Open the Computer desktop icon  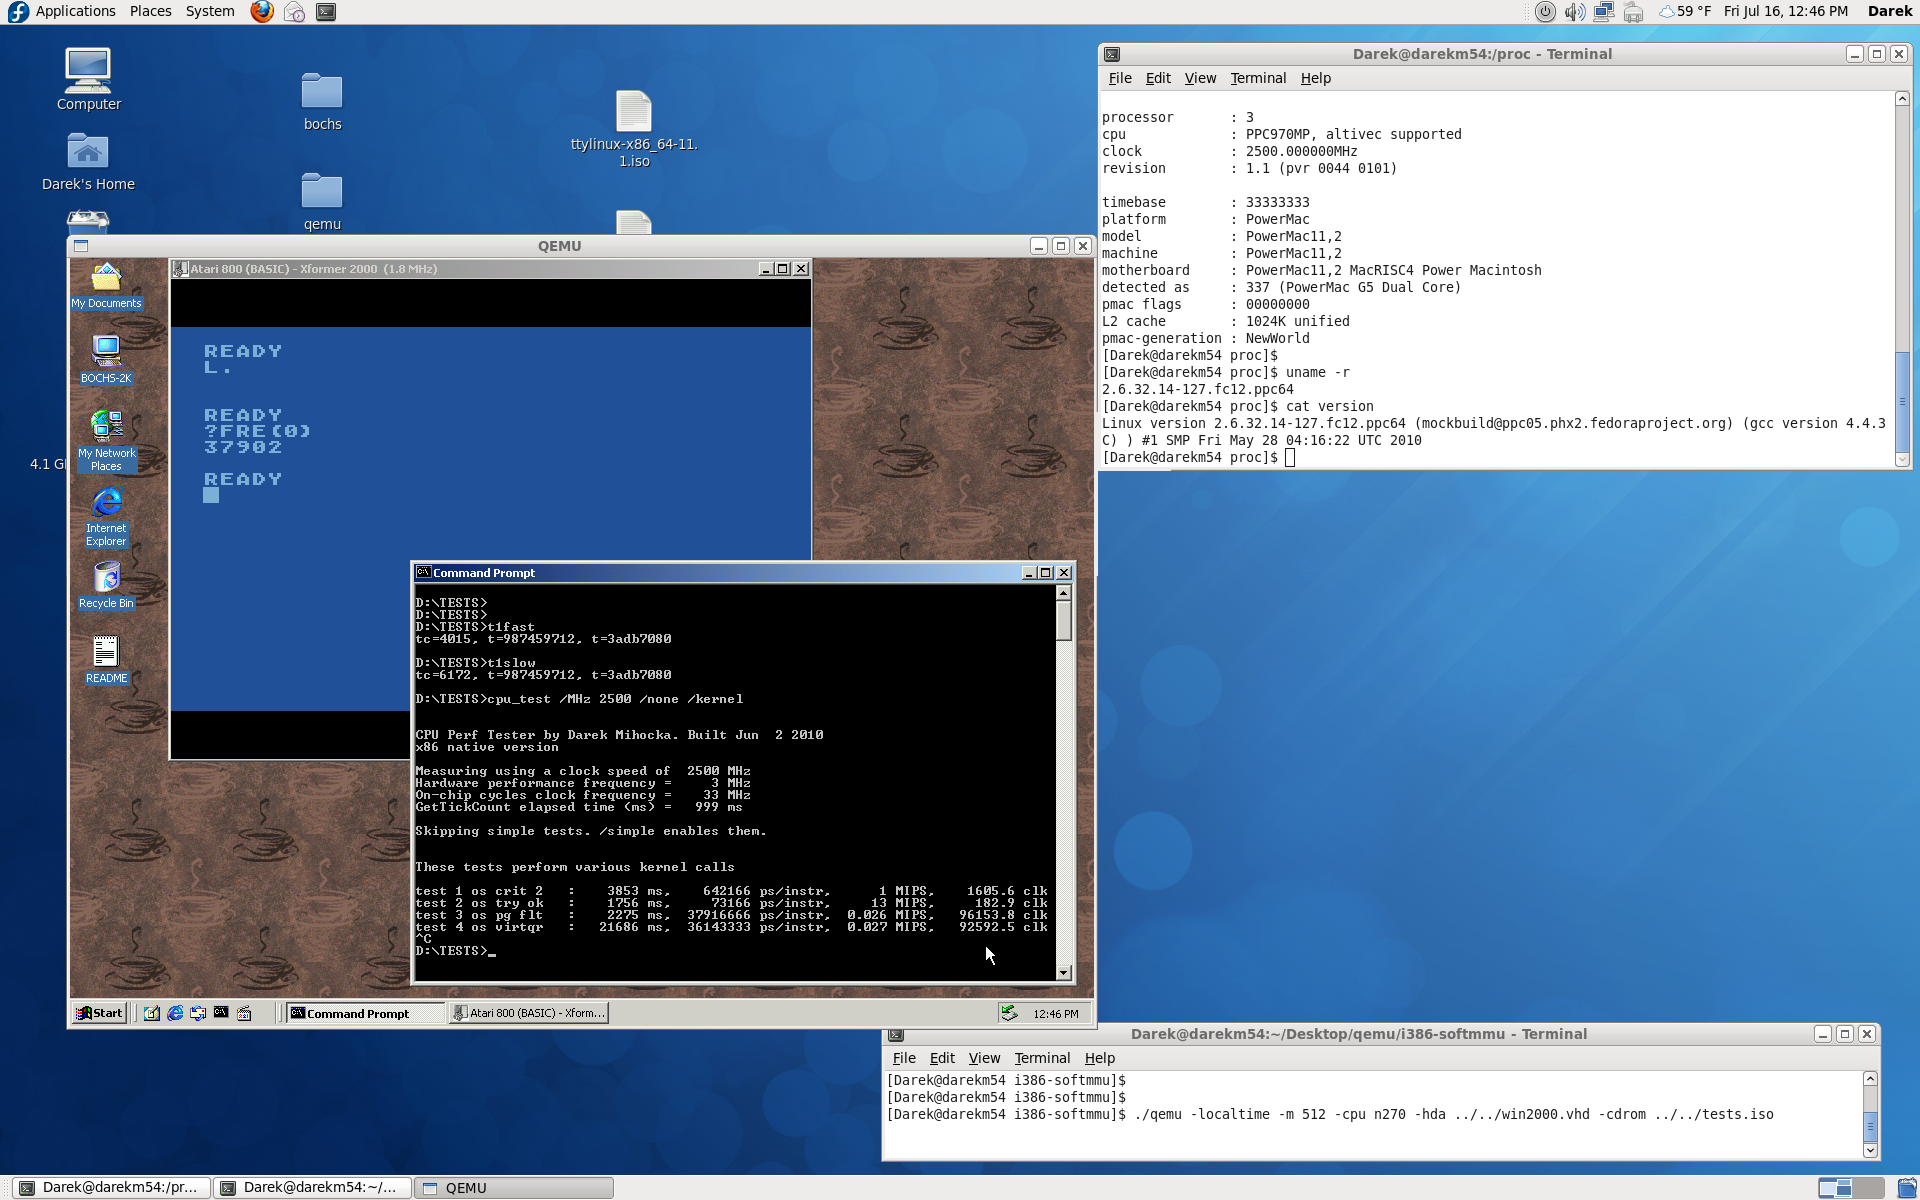[89, 79]
